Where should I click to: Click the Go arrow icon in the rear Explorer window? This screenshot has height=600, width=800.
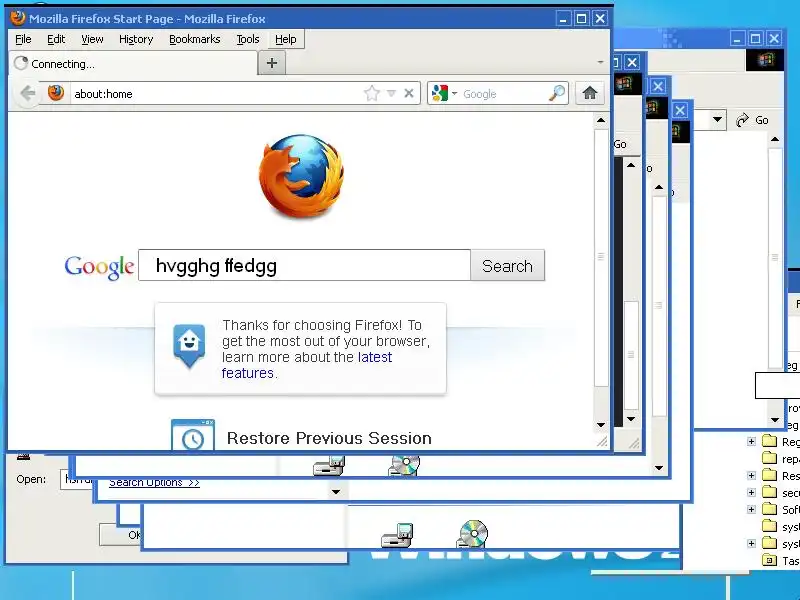click(x=742, y=120)
